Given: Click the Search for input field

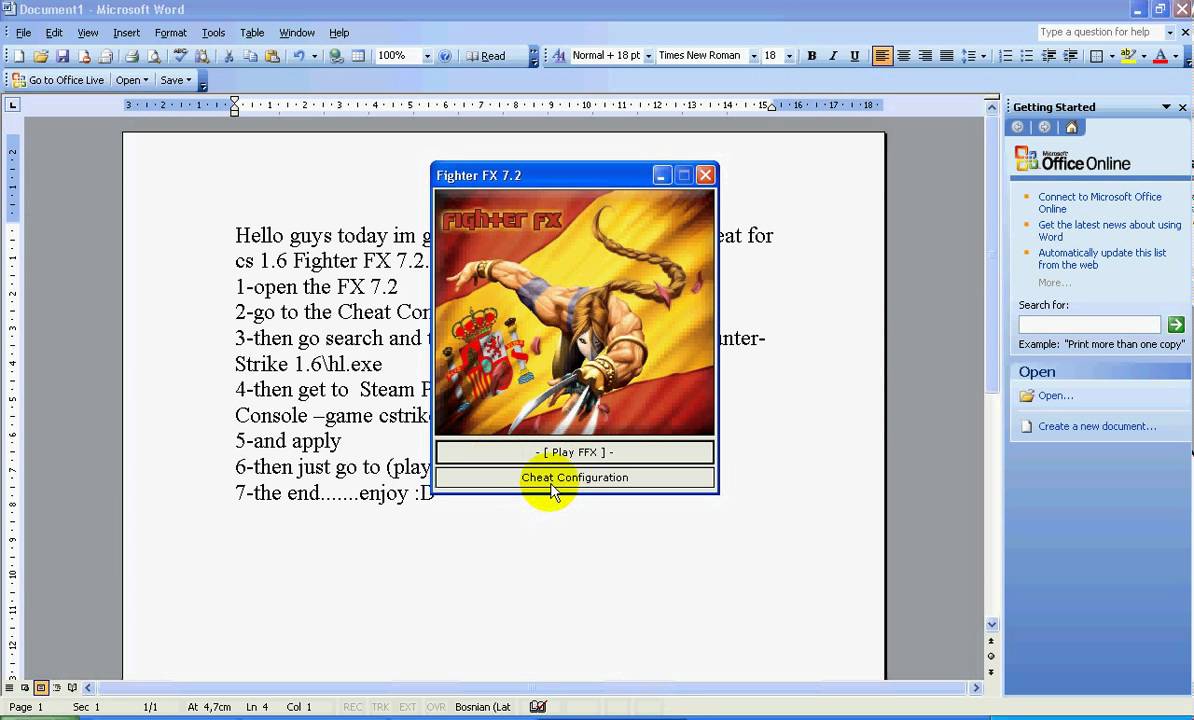Looking at the screenshot, I should click(x=1090, y=324).
